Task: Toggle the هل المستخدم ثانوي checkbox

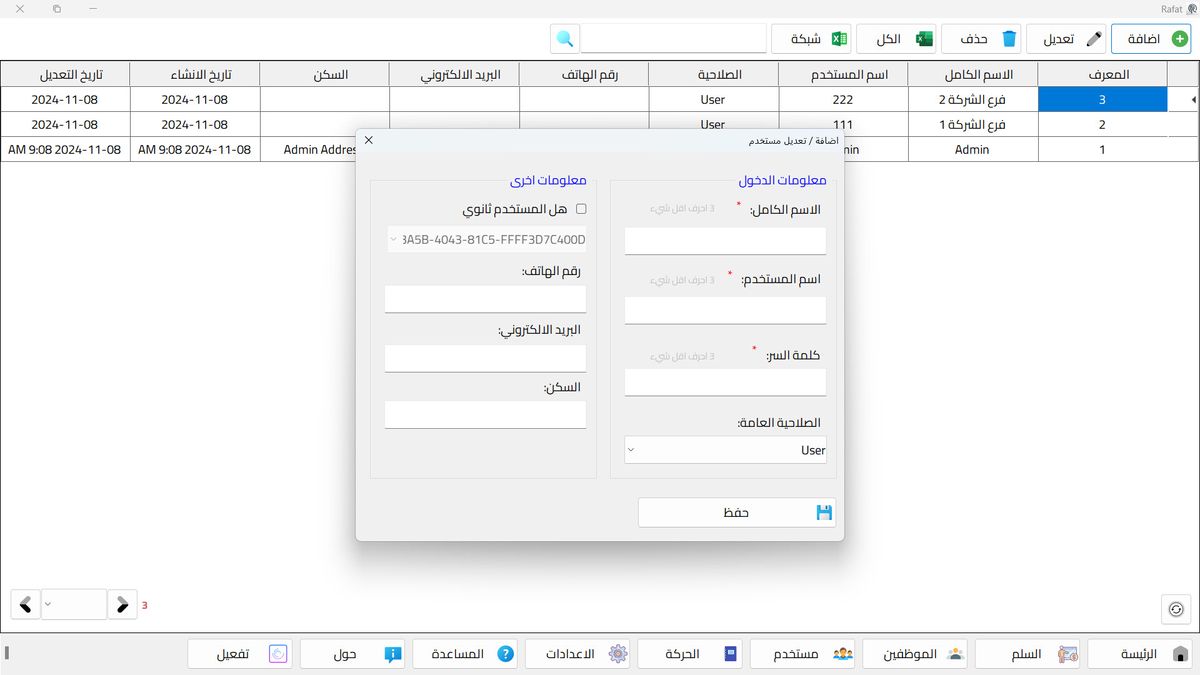Action: pyautogui.click(x=581, y=209)
